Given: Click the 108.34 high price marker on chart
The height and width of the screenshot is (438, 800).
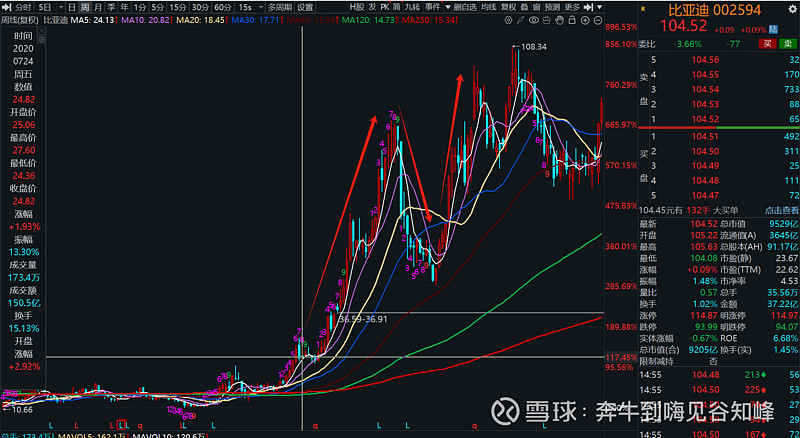Looking at the screenshot, I should point(534,47).
